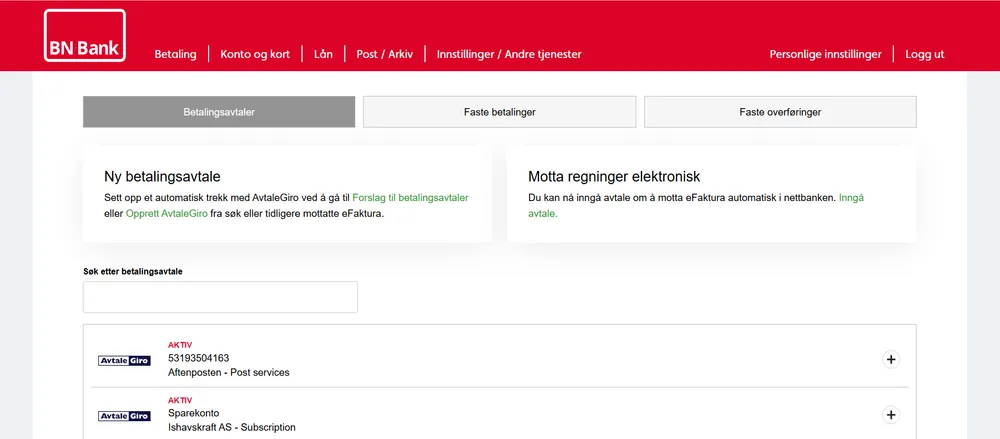Go to Personlige innstillinger
Image resolution: width=1000 pixels, height=439 pixels.
pos(825,54)
